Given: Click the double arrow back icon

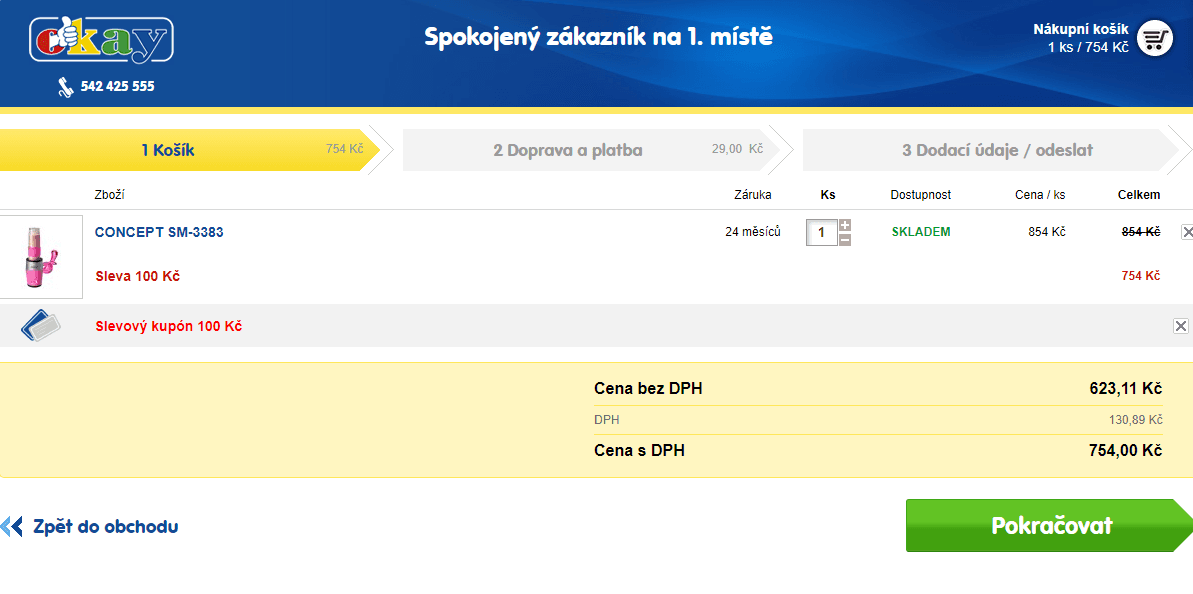Looking at the screenshot, I should click(12, 526).
